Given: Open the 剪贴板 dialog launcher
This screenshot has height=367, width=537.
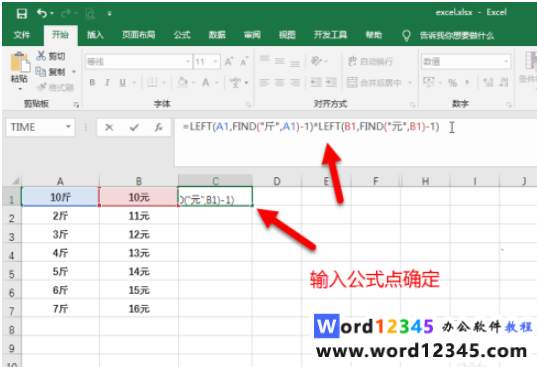Looking at the screenshot, I should click(x=76, y=105).
